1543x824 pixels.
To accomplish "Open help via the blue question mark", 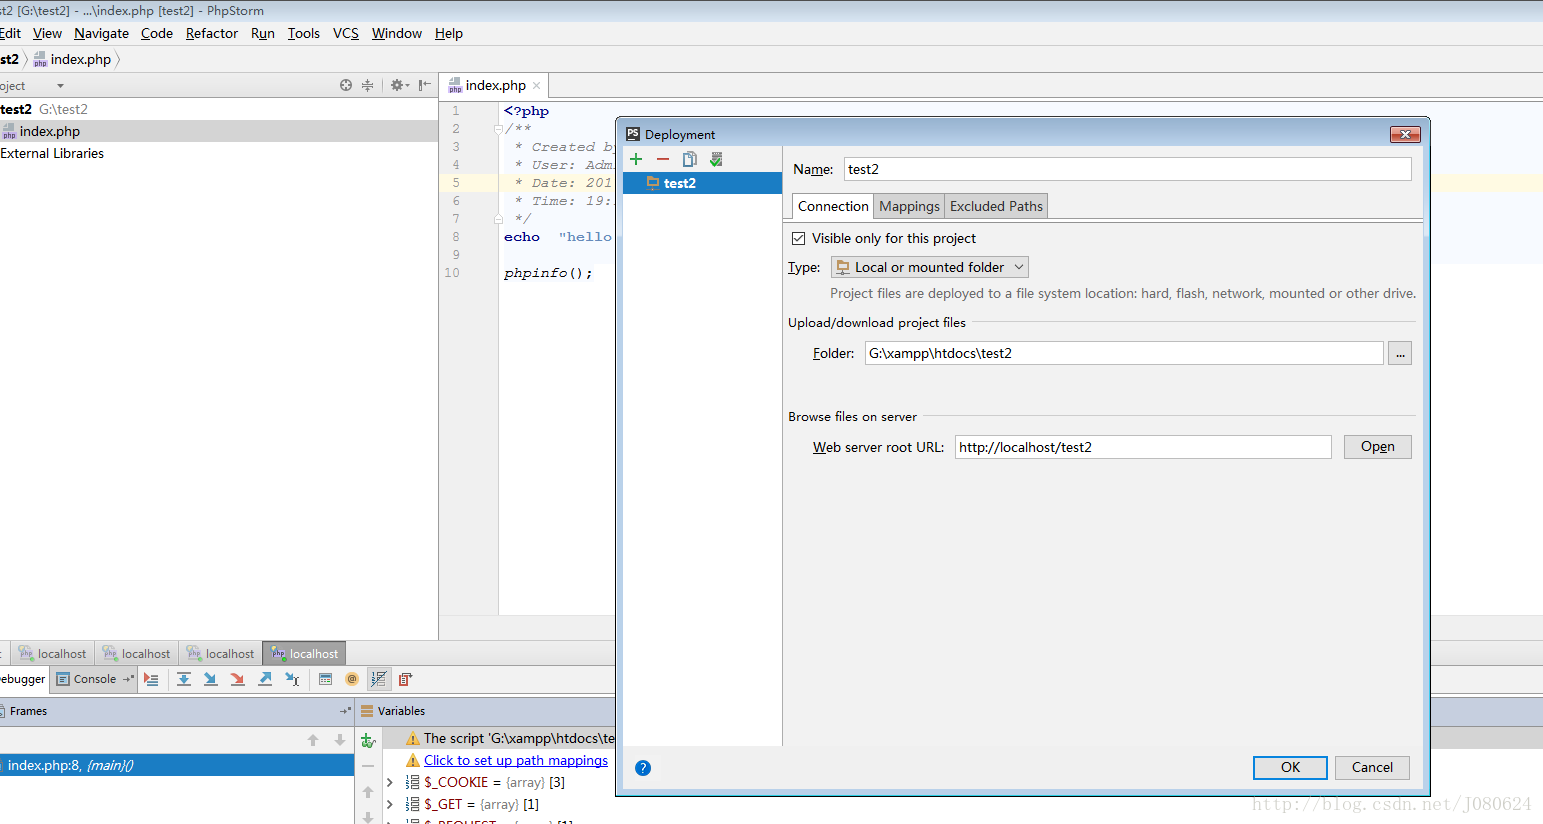I will [643, 768].
